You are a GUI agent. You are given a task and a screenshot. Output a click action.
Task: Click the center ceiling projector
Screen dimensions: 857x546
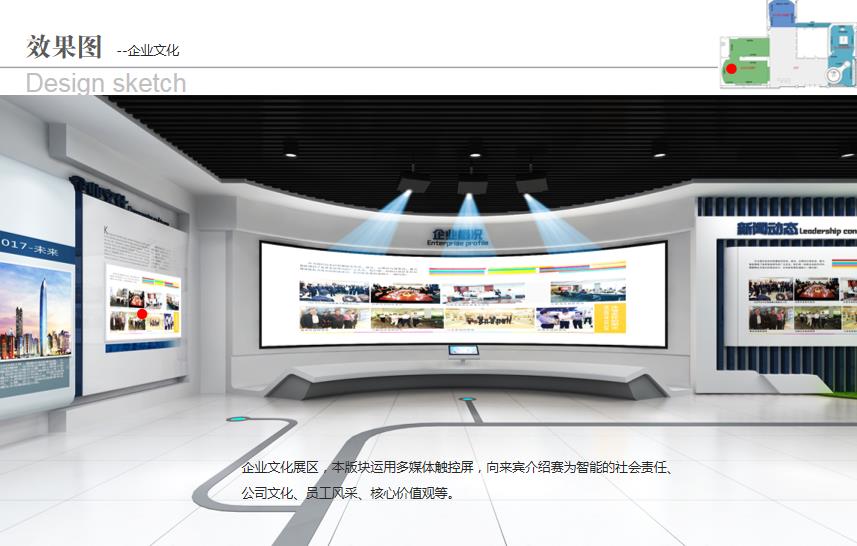coord(472,183)
